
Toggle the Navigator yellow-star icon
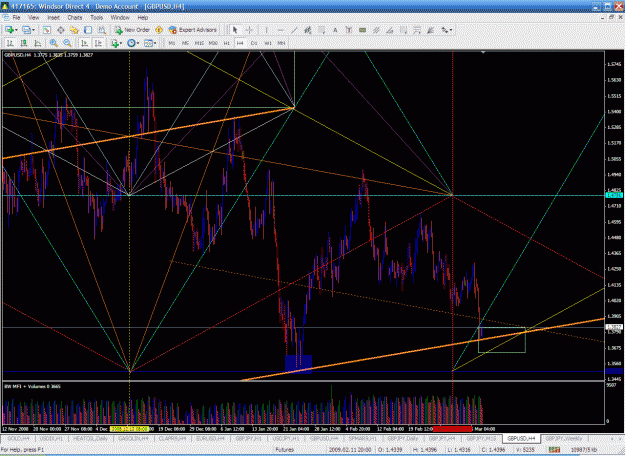pyautogui.click(x=74, y=30)
